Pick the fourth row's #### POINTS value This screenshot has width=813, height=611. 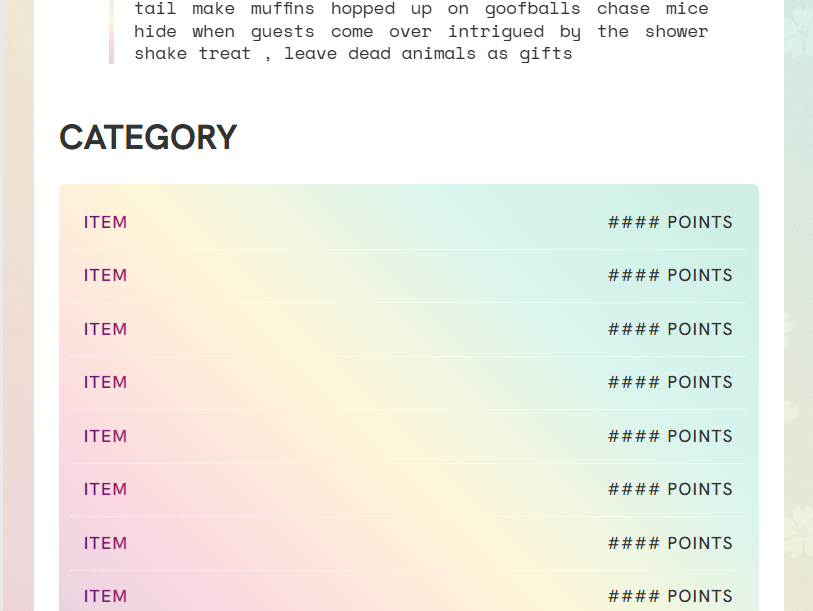(670, 382)
